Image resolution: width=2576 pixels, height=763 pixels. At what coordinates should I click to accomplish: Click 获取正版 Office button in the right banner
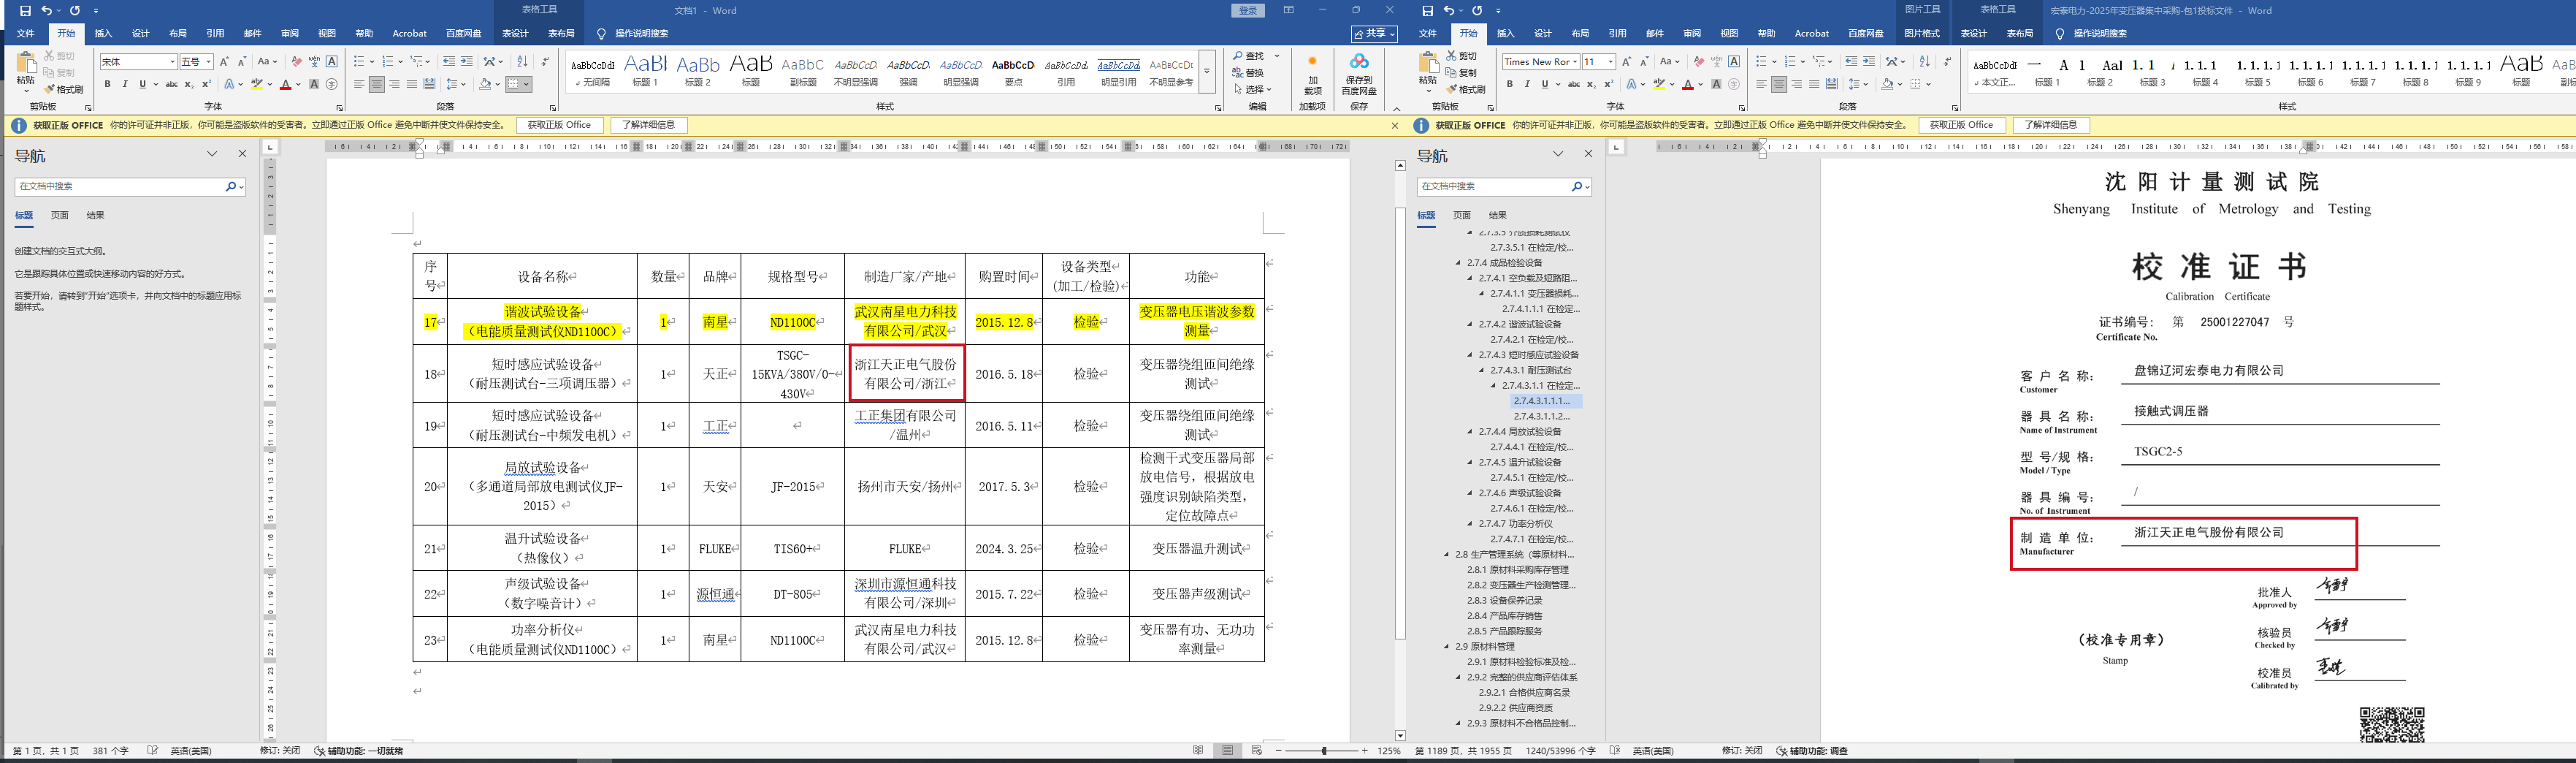(x=1961, y=126)
